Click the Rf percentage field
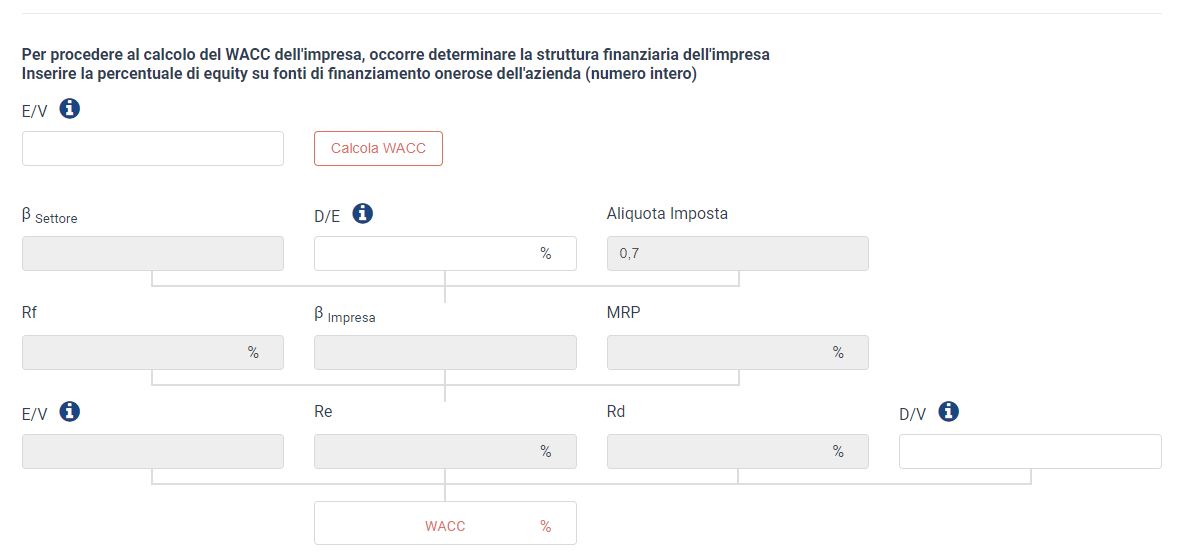 153,352
